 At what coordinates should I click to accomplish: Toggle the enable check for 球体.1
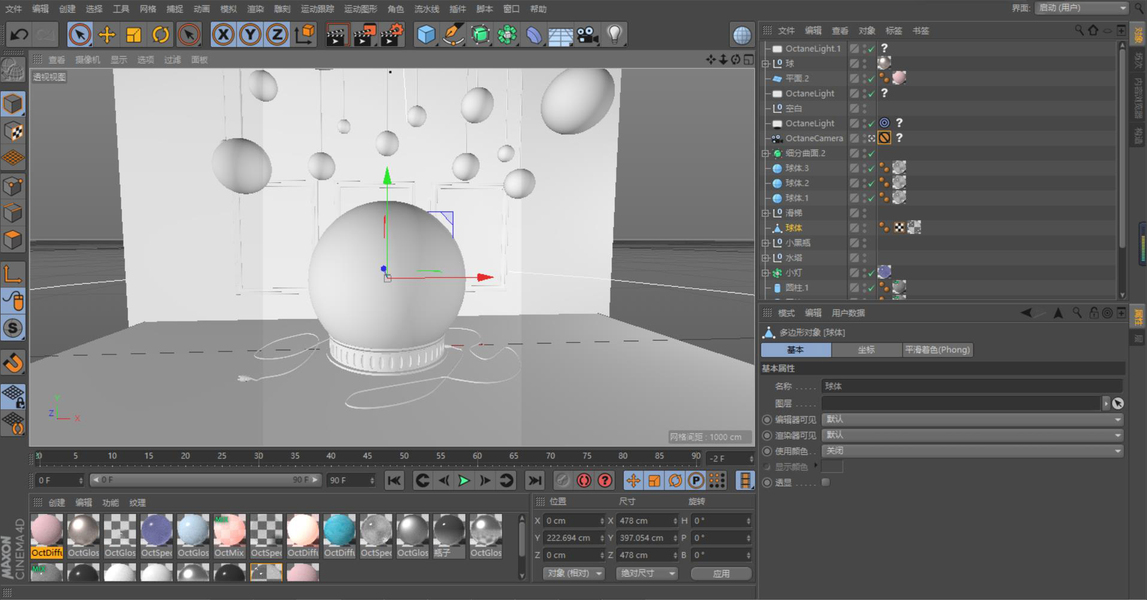click(x=871, y=198)
